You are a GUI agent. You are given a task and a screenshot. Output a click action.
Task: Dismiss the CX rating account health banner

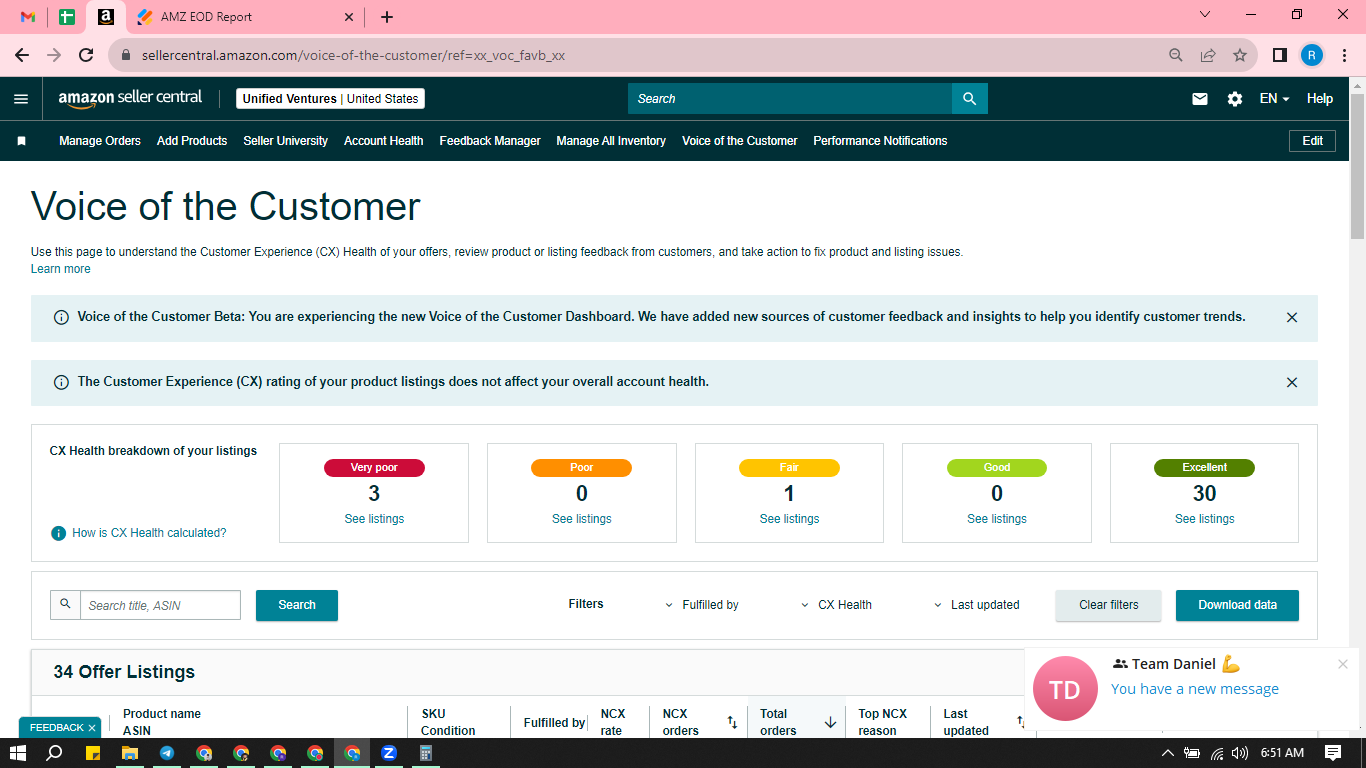point(1292,382)
